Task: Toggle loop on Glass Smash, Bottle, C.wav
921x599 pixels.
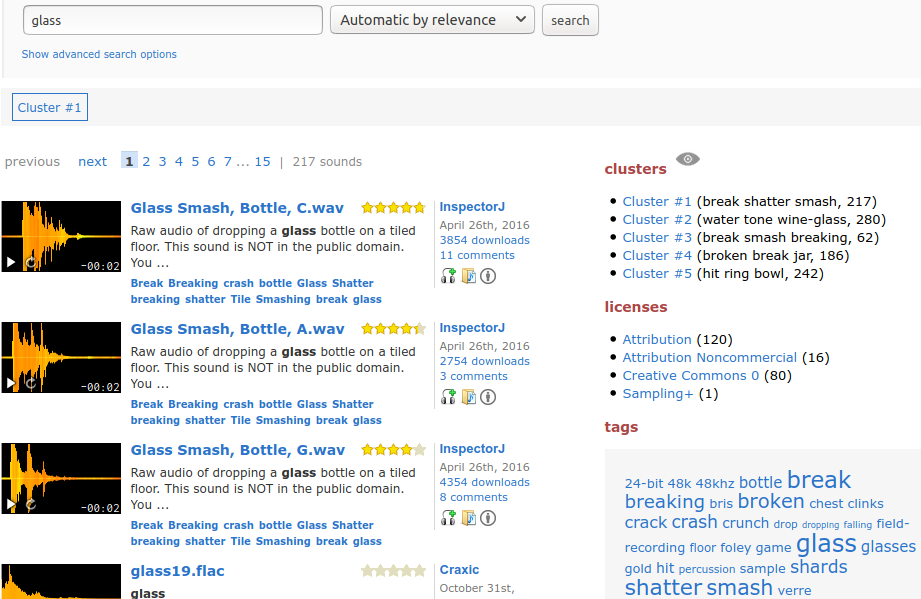Action: pyautogui.click(x=31, y=262)
